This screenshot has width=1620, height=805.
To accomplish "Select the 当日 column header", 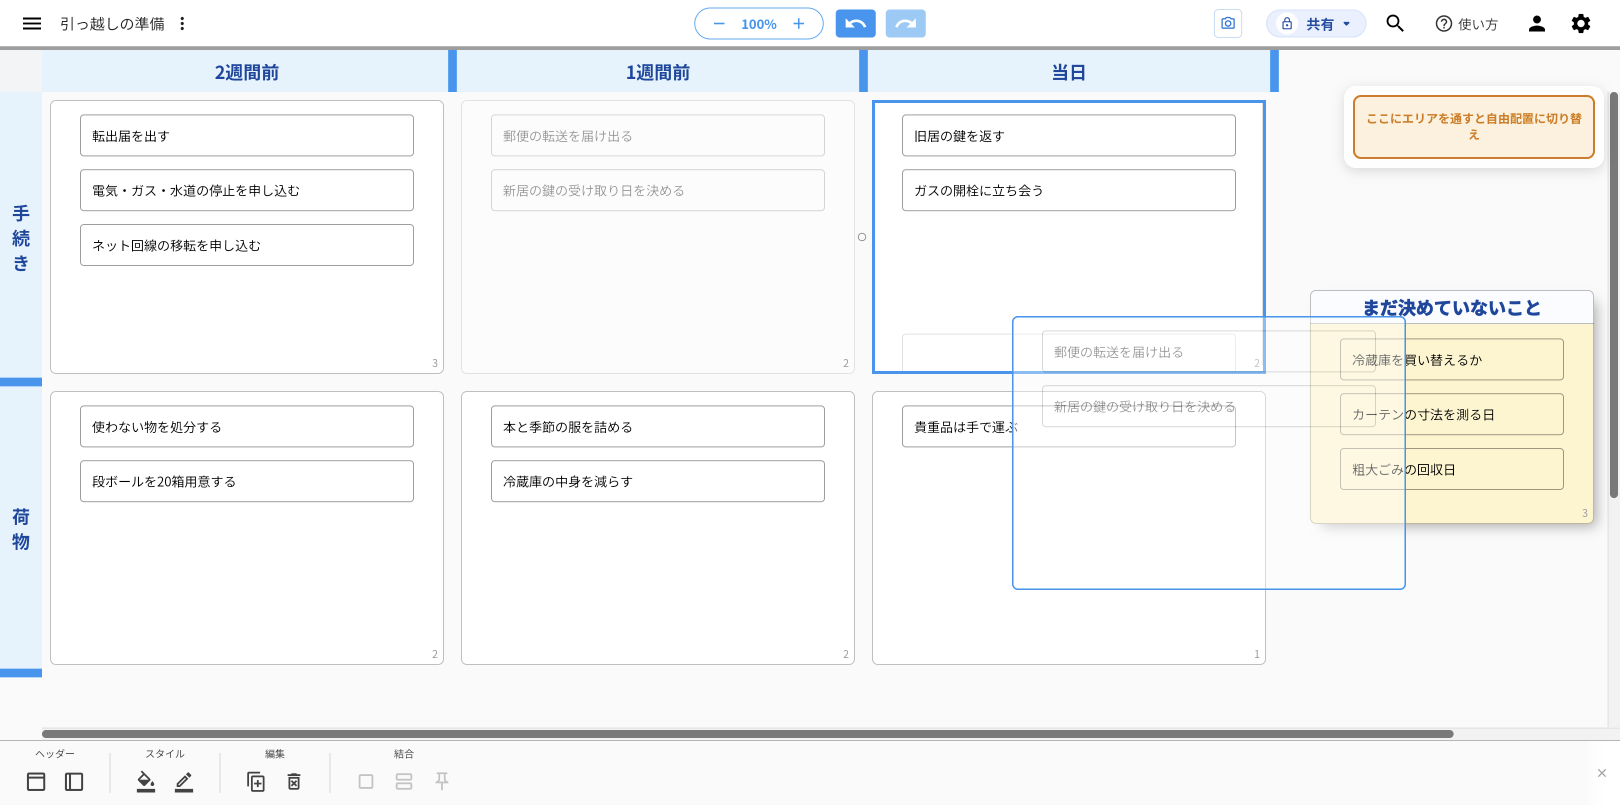I will coord(1068,72).
